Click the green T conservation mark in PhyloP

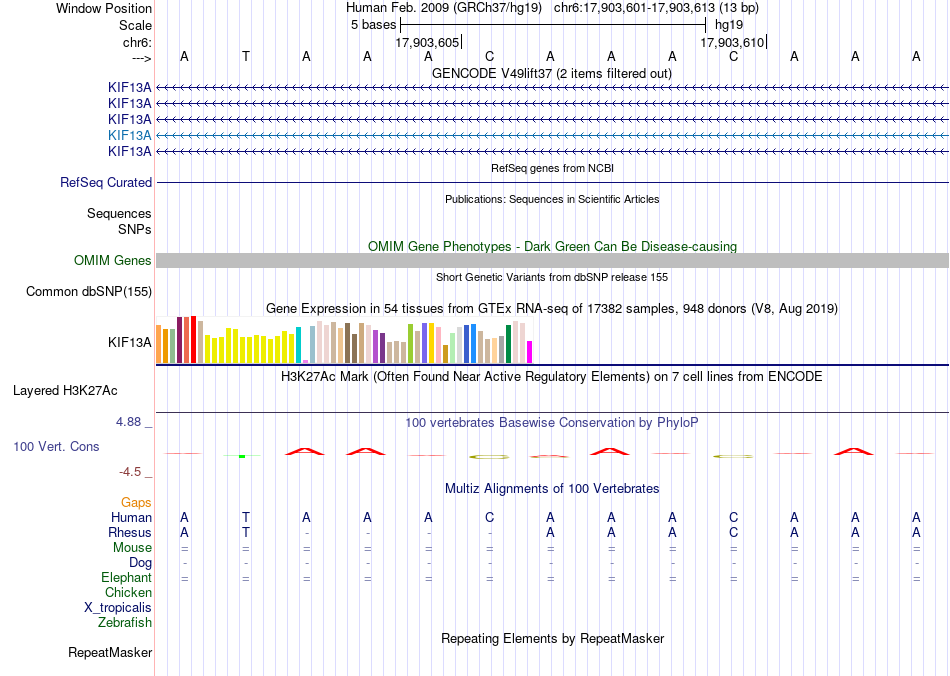click(242, 456)
